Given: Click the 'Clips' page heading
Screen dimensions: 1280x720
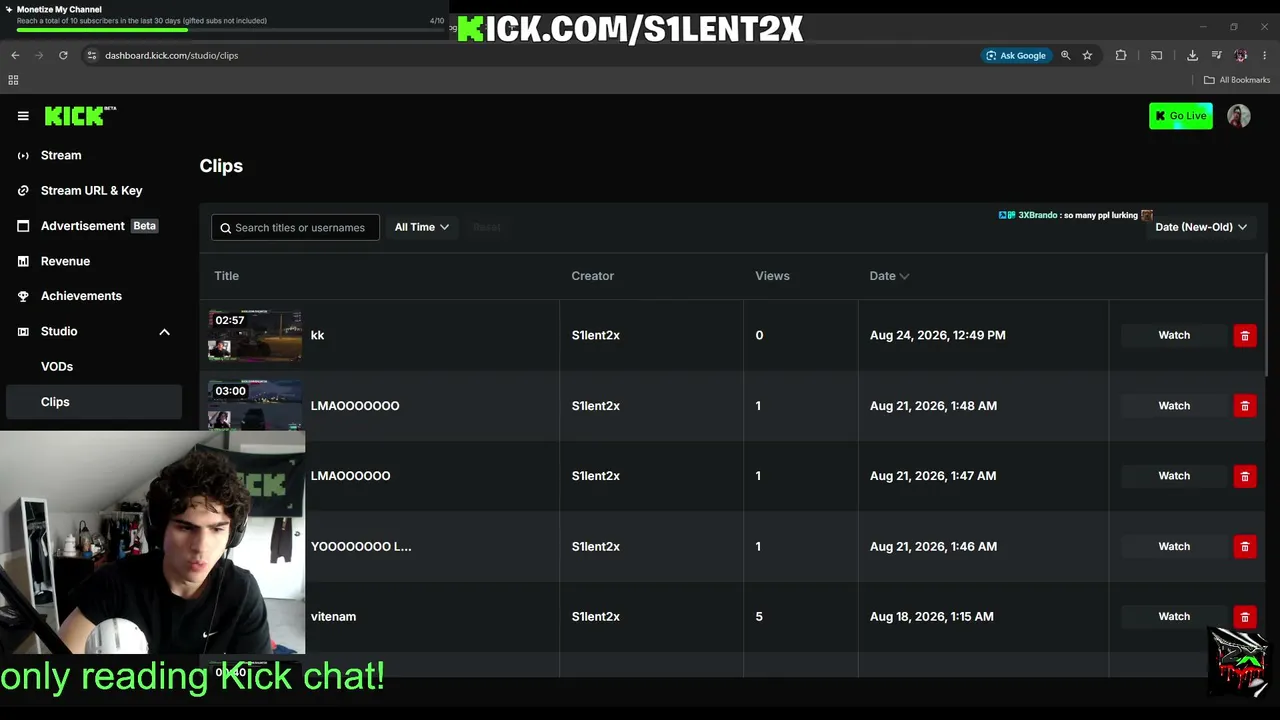Looking at the screenshot, I should 221,166.
